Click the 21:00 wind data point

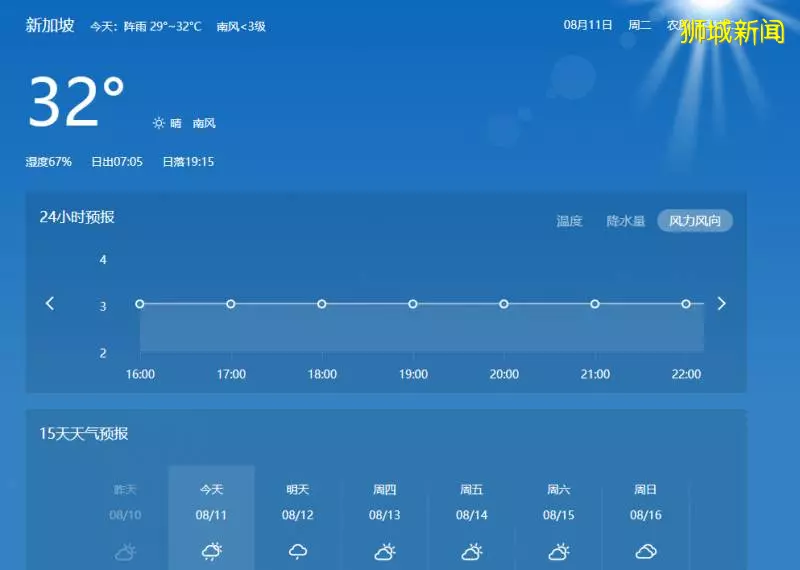(595, 304)
